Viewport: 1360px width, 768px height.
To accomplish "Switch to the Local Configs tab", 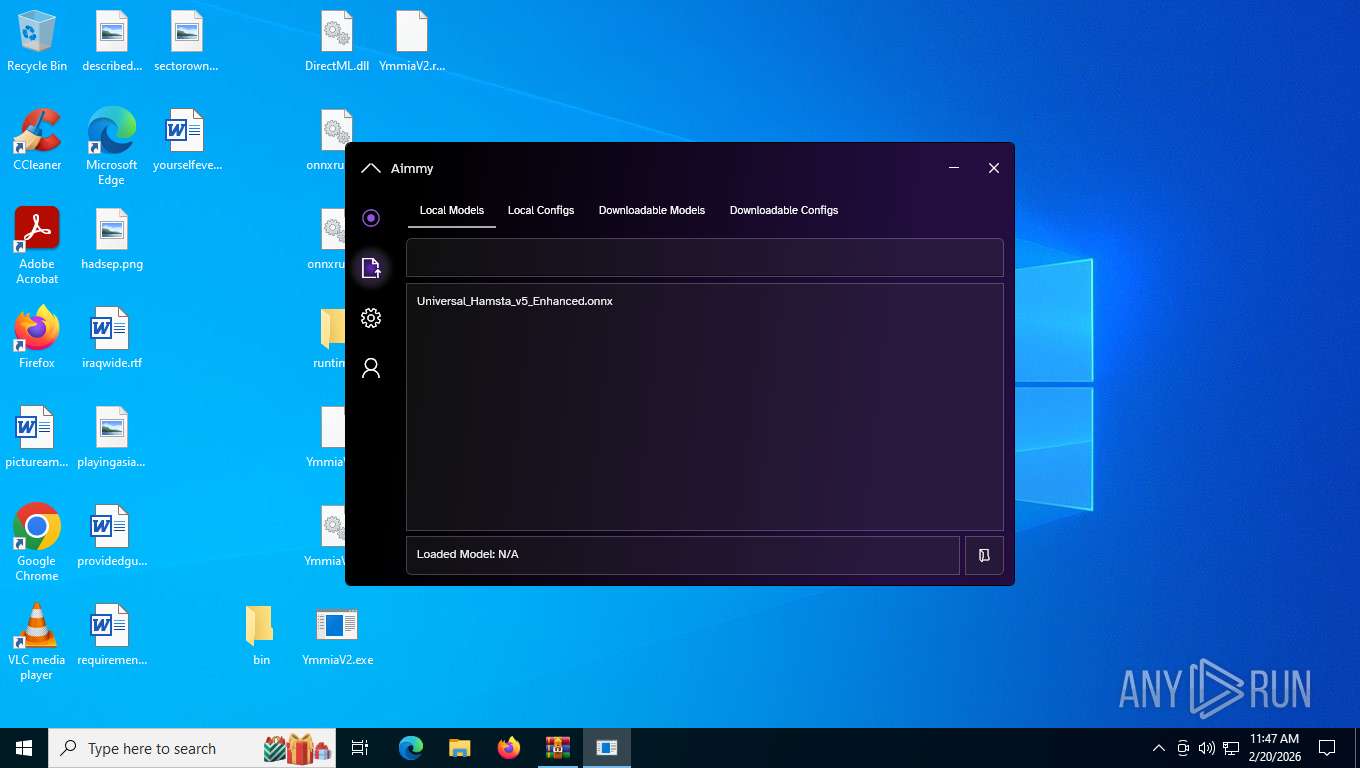I will tap(541, 210).
